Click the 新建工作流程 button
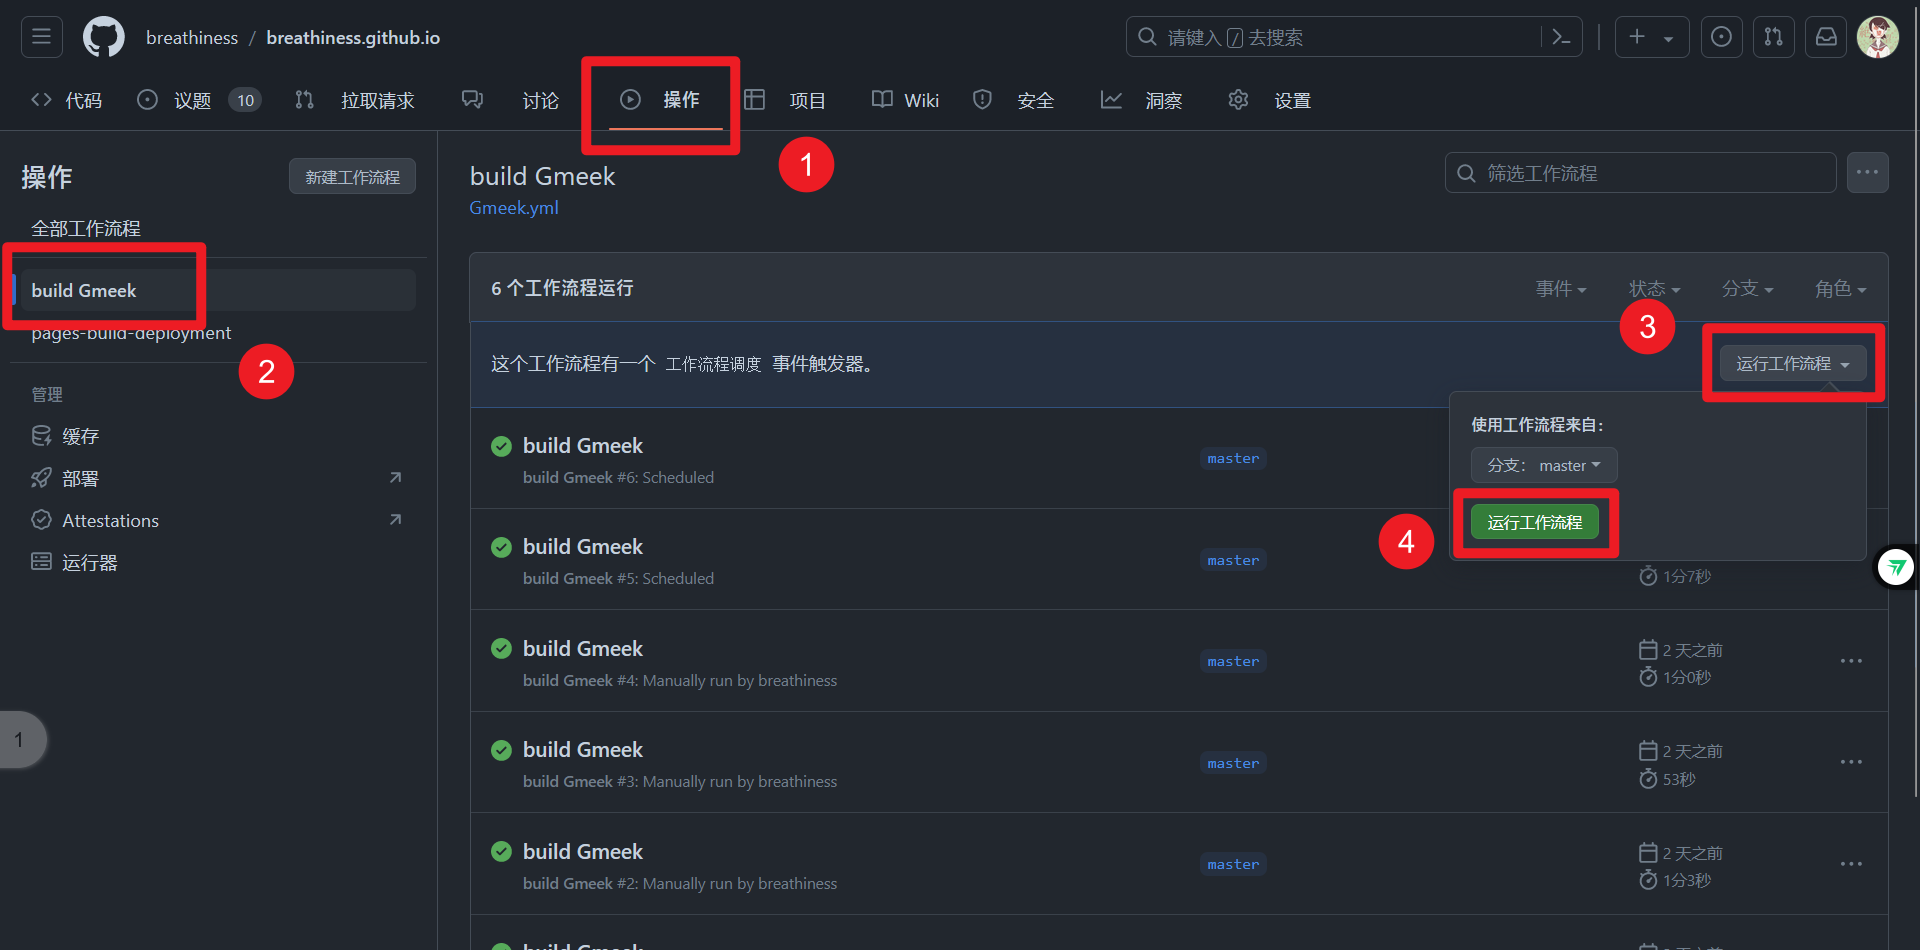The image size is (1920, 950). pyautogui.click(x=352, y=175)
